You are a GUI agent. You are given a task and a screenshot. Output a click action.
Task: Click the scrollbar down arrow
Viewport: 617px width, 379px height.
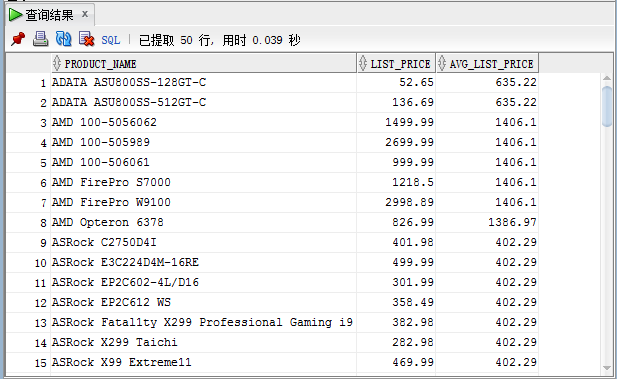(x=607, y=368)
